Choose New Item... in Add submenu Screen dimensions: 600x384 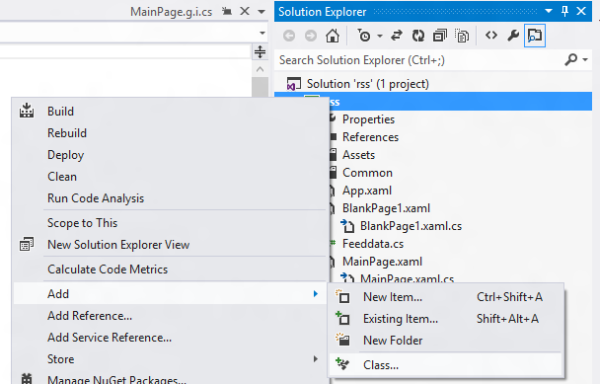click(x=393, y=297)
